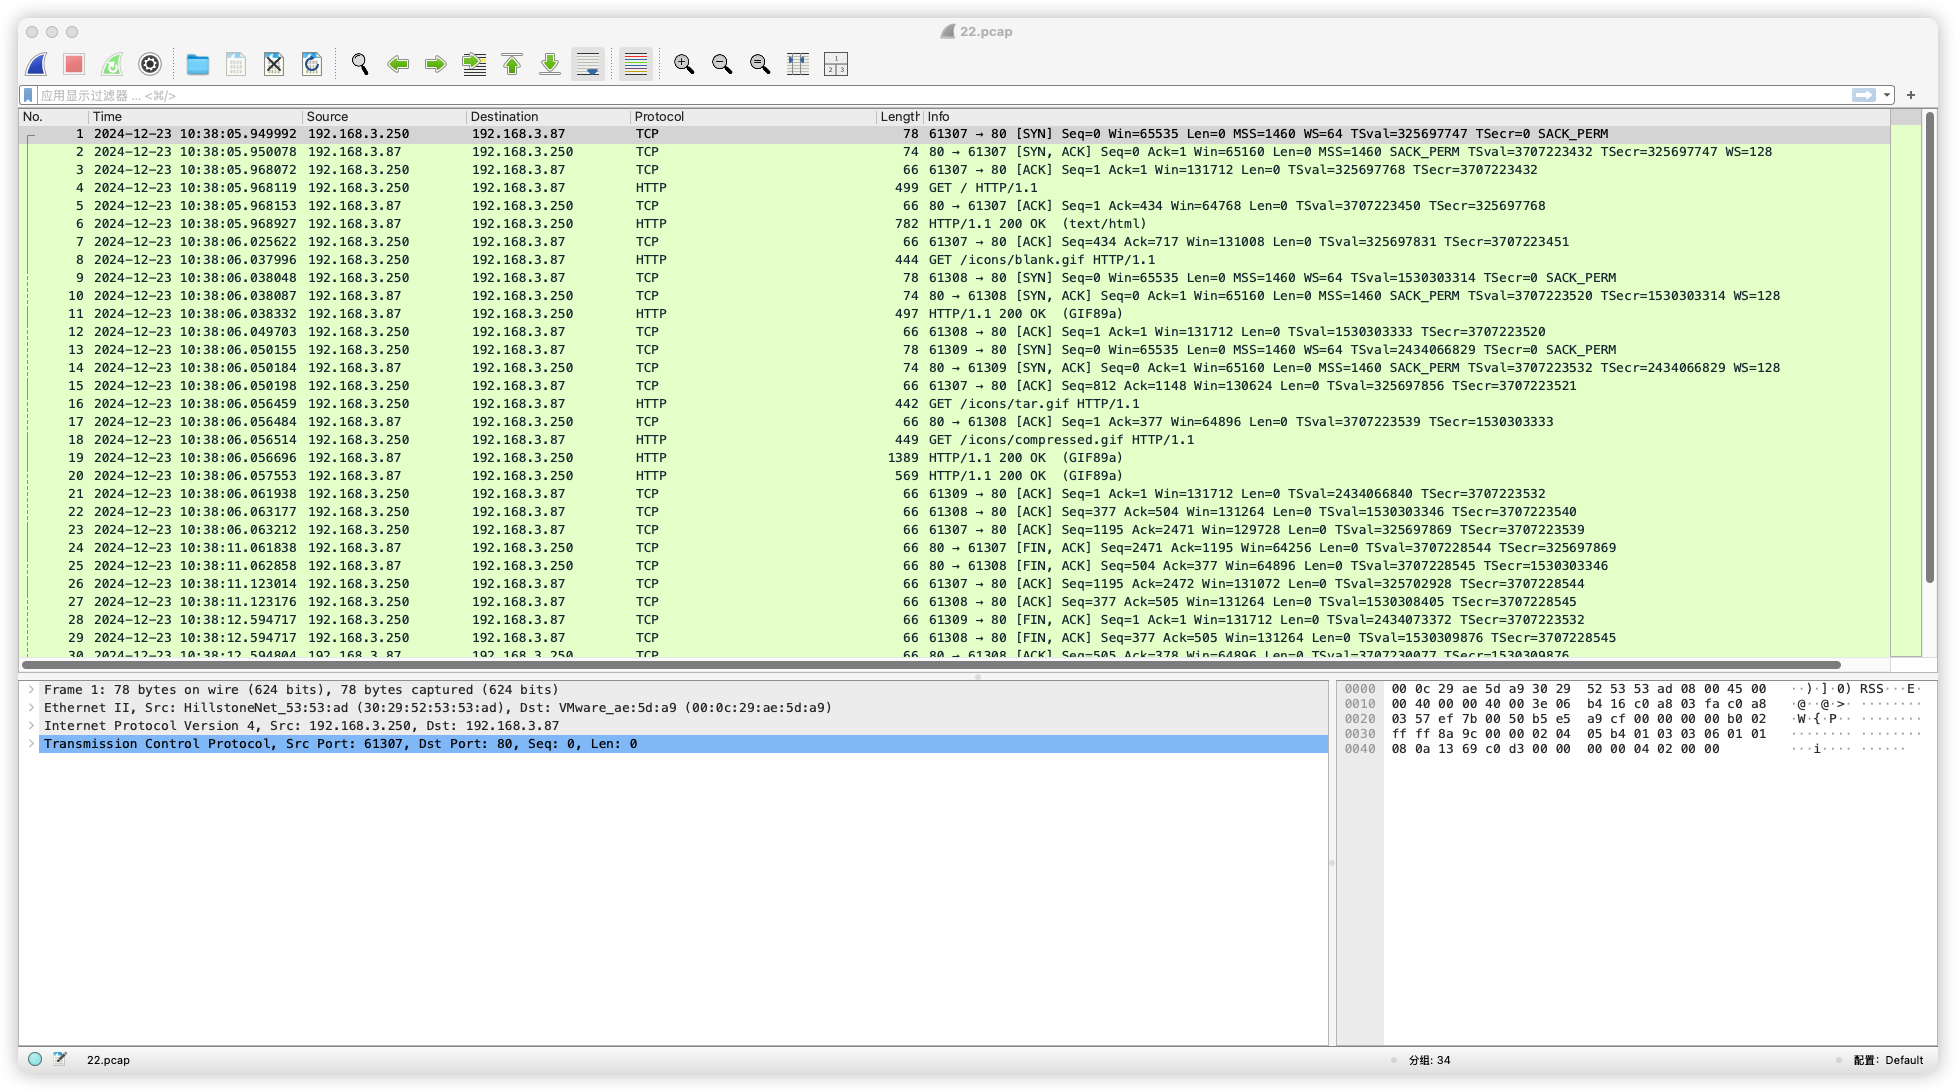The width and height of the screenshot is (1956, 1091).
Task: Go to specified packet icon
Action: tap(474, 64)
